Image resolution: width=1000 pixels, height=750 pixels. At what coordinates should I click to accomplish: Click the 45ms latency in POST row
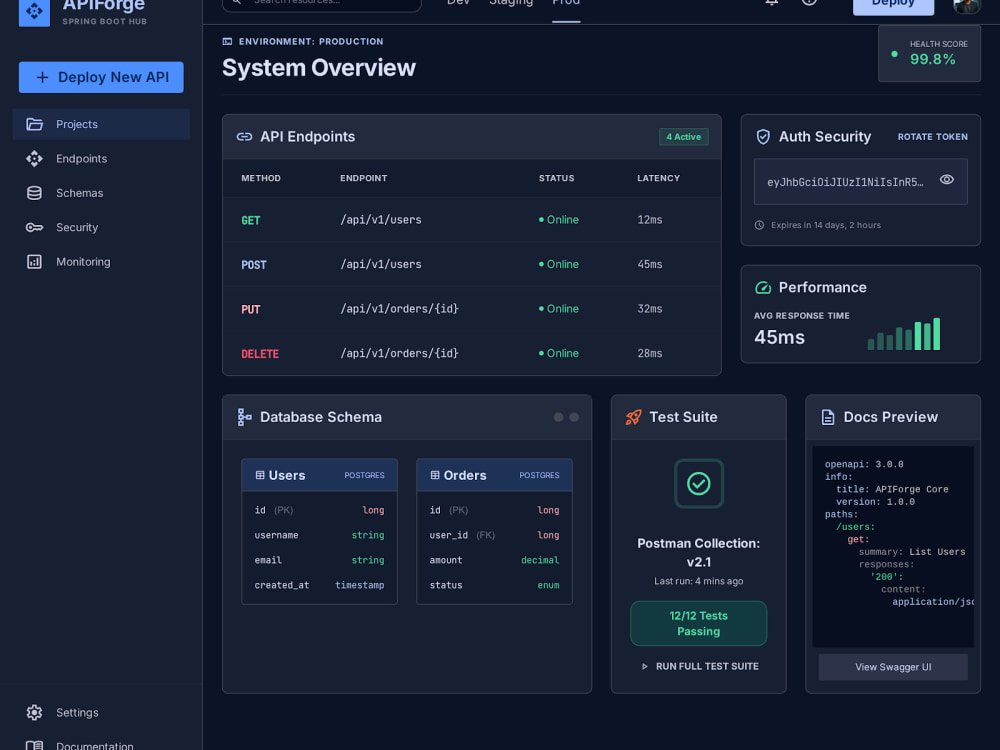[650, 265]
